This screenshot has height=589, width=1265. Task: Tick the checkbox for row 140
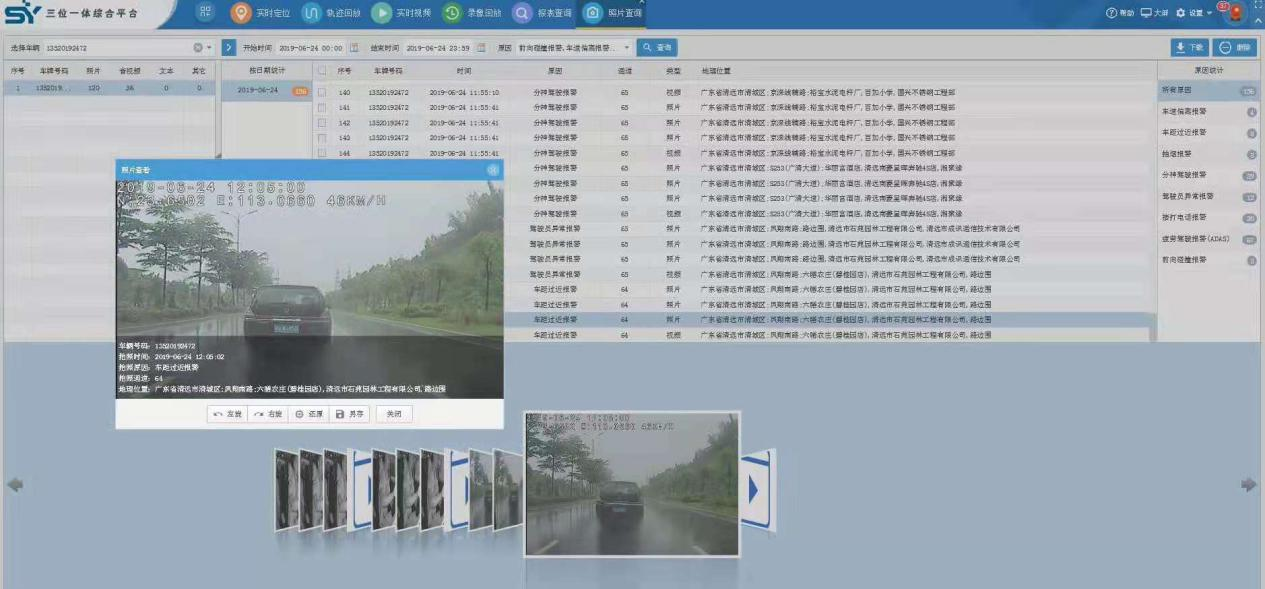click(322, 92)
